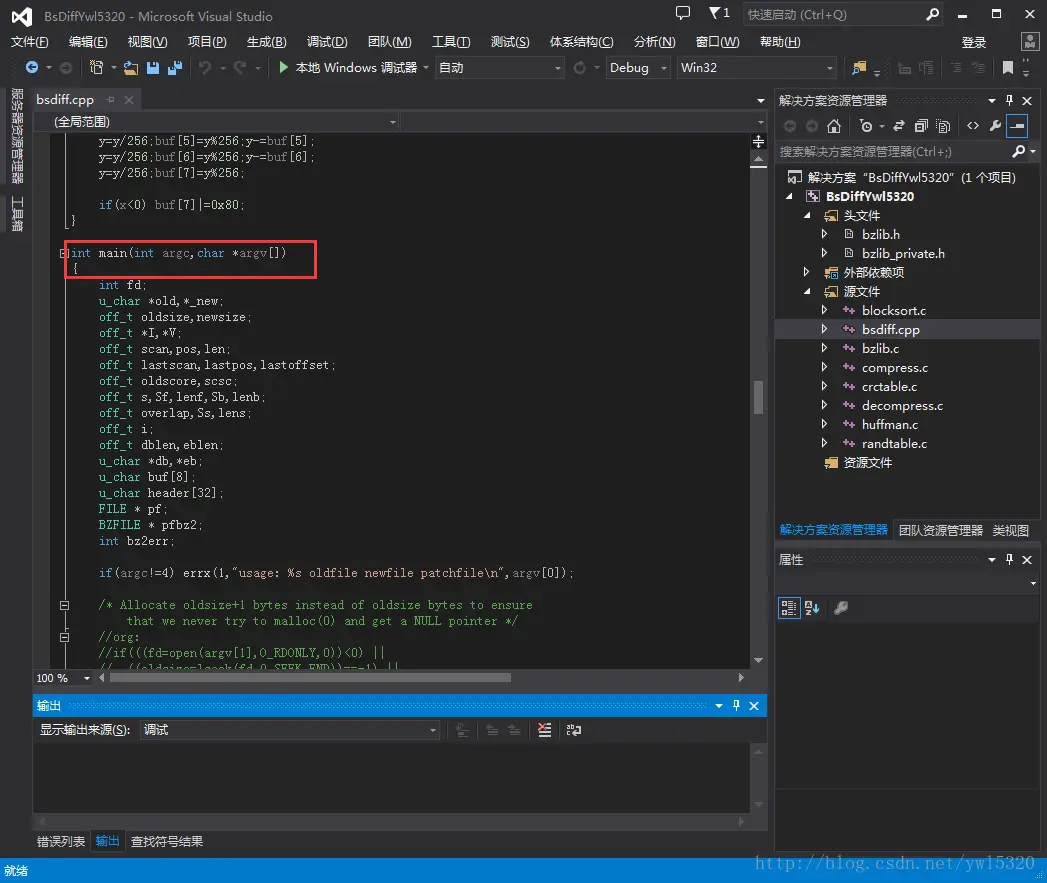Click the Find in Files toolbar icon
The image size is (1047, 883).
[859, 67]
